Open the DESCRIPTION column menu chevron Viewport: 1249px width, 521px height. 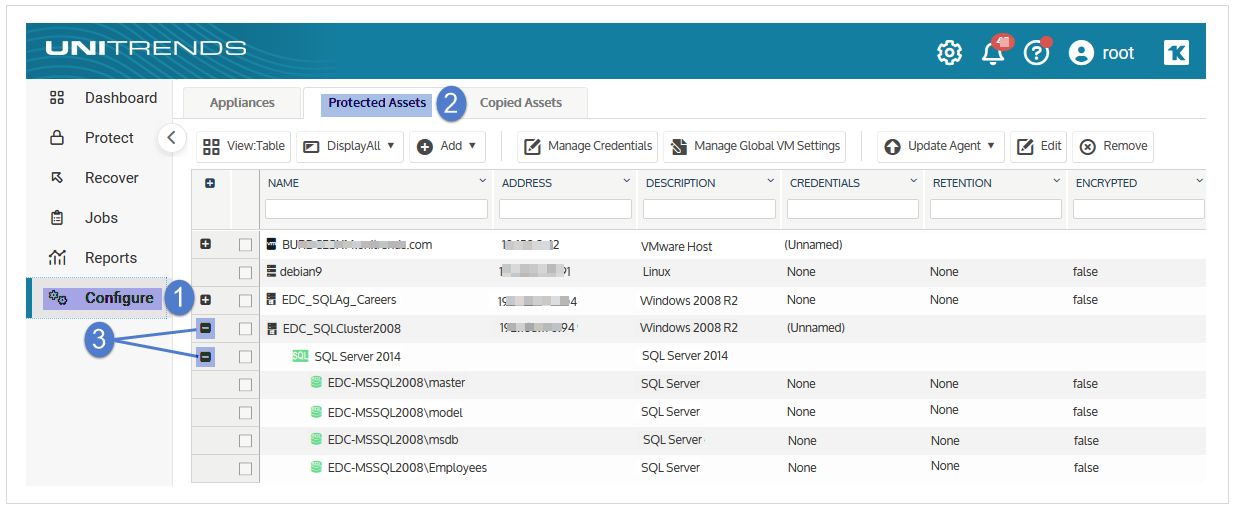coord(771,181)
